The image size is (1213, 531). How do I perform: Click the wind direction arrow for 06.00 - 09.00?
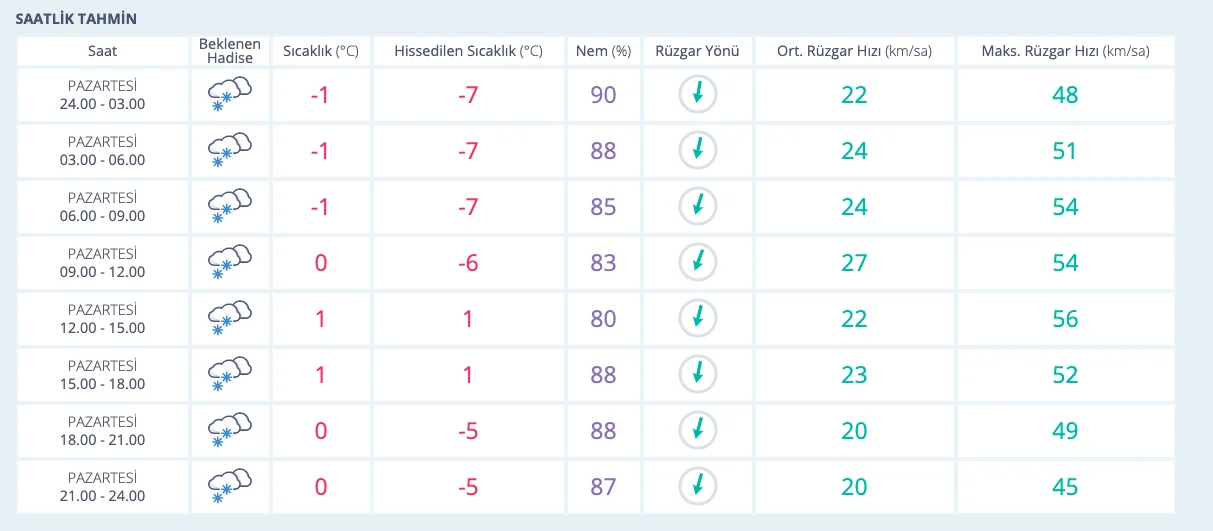point(698,207)
